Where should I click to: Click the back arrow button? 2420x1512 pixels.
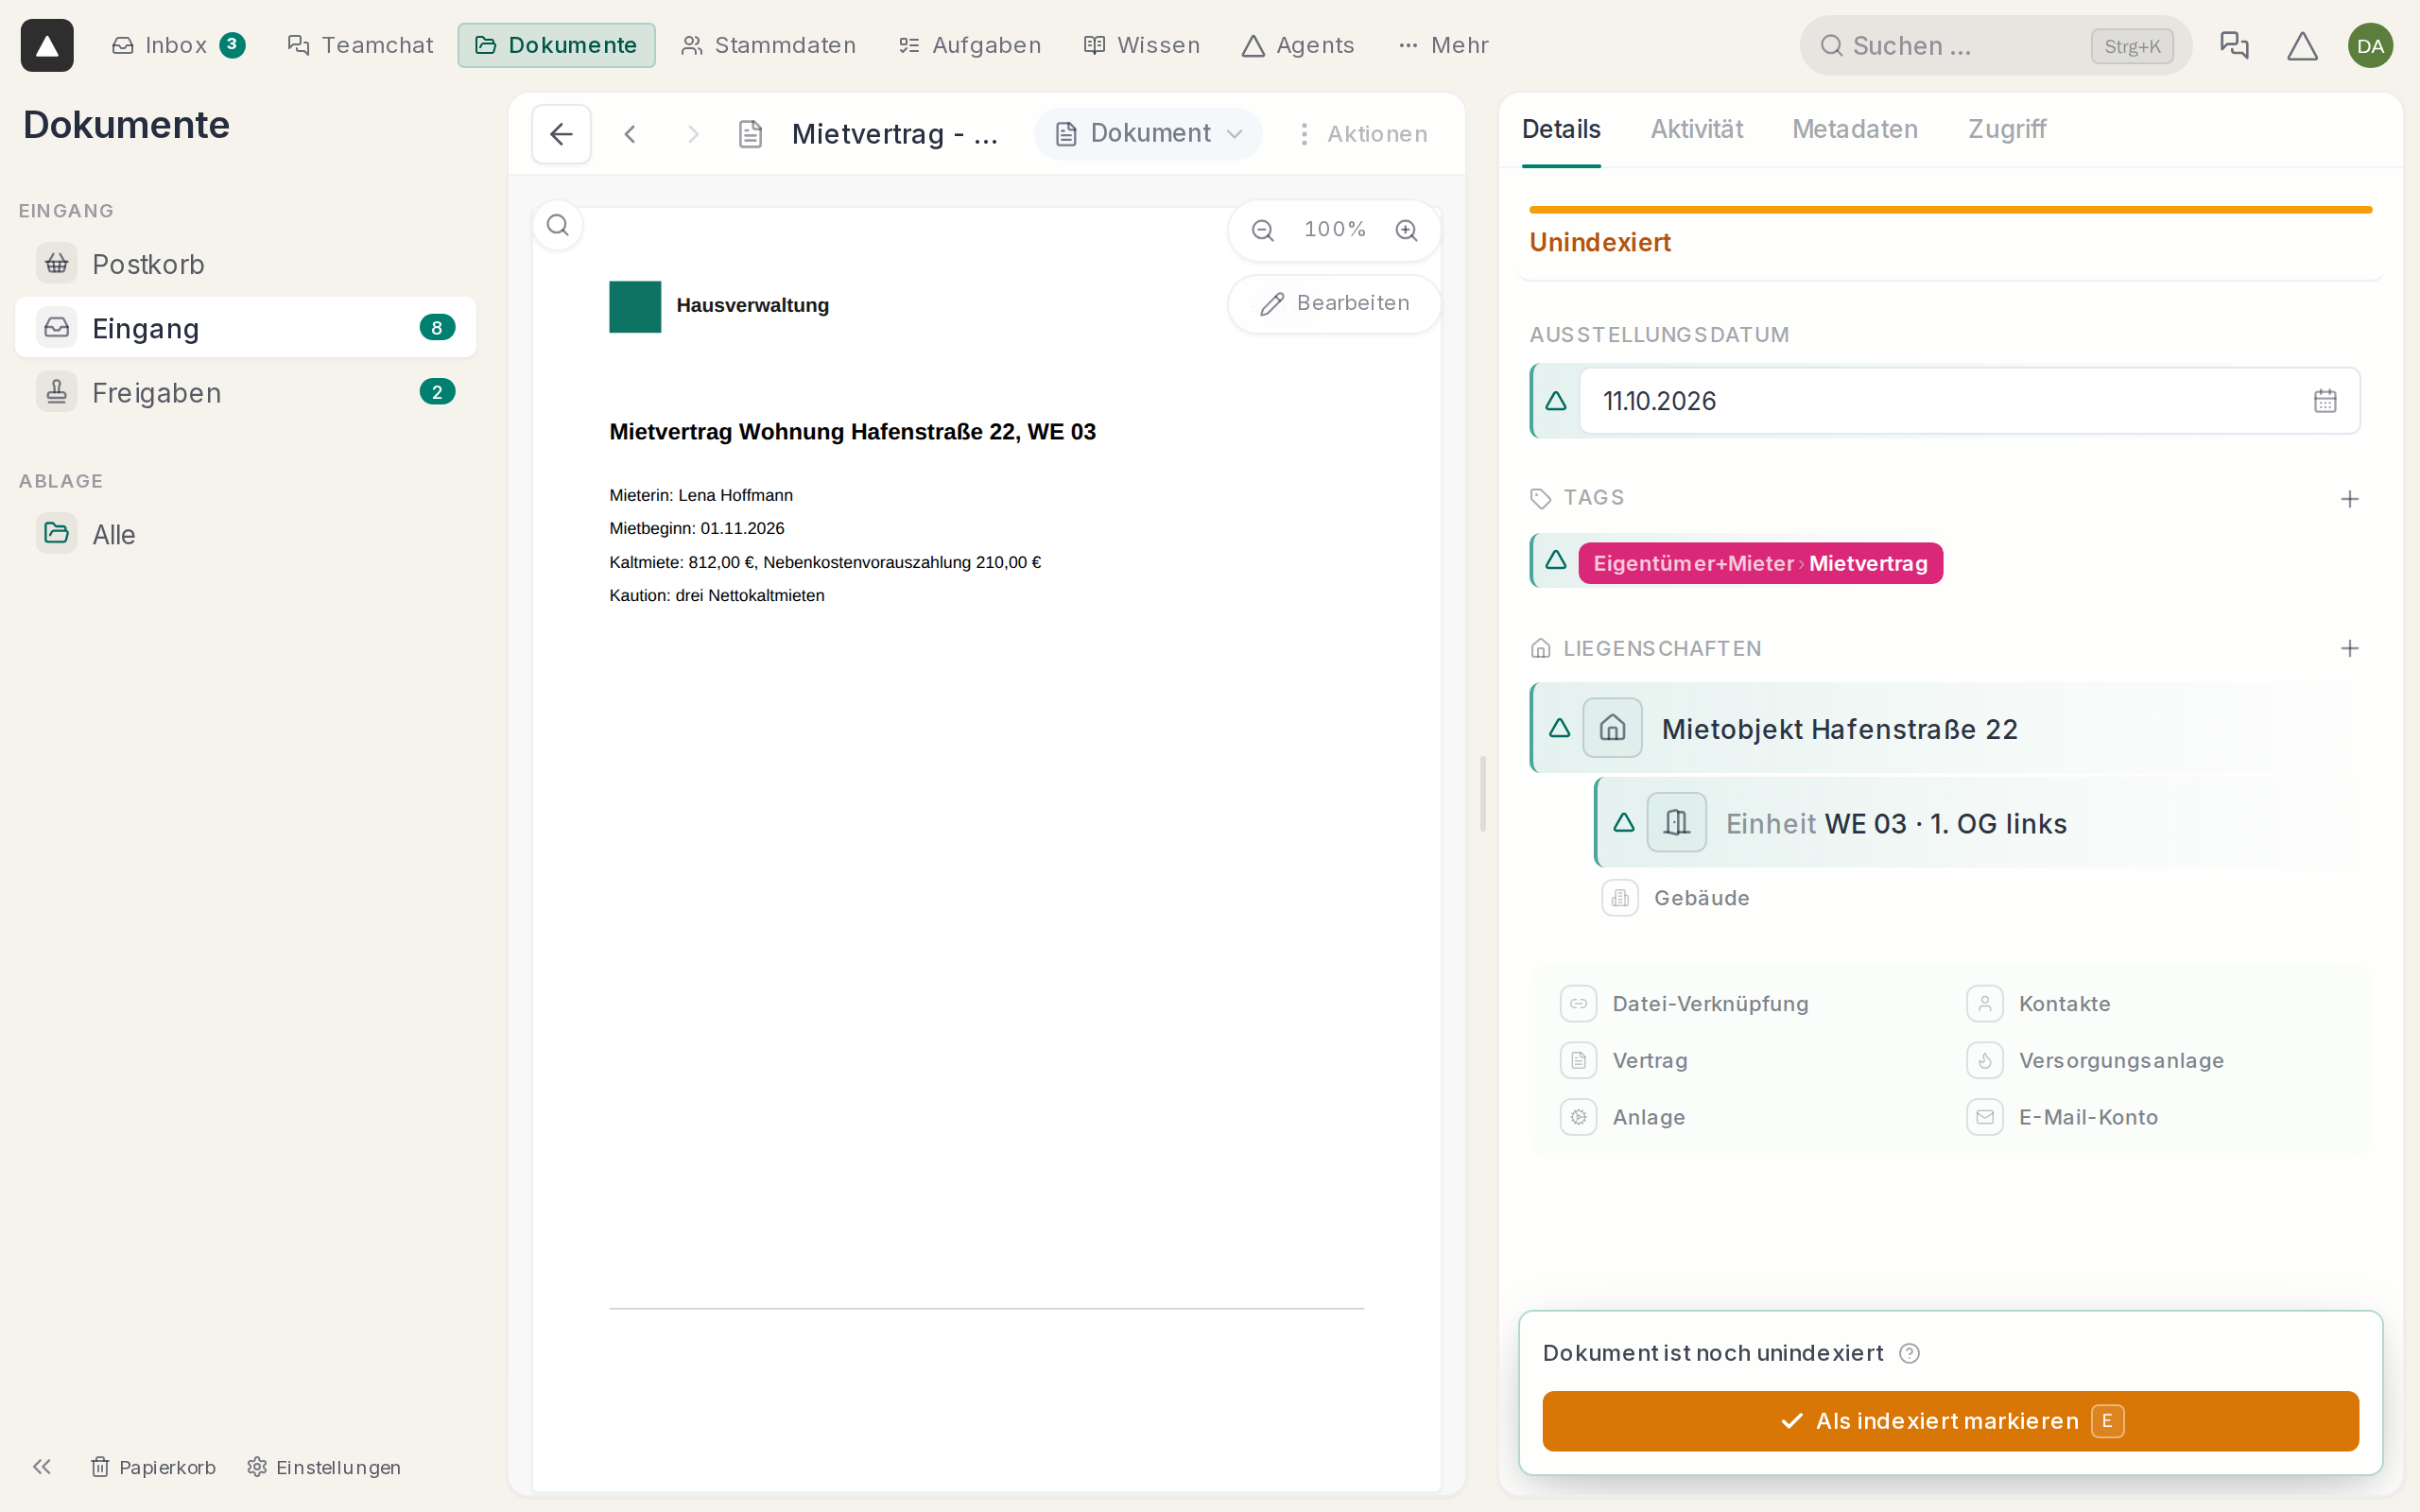[561, 134]
